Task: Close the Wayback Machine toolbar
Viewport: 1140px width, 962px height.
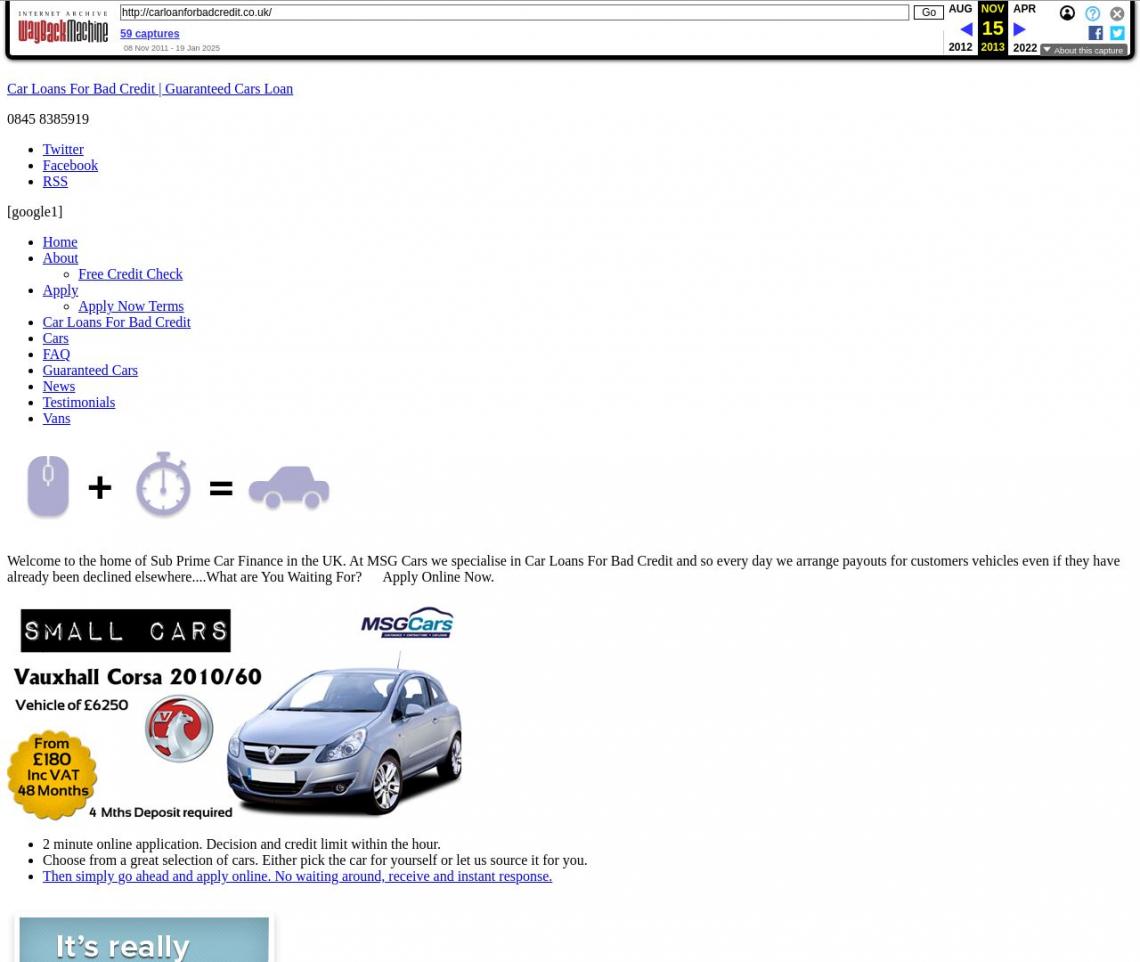Action: [1117, 13]
